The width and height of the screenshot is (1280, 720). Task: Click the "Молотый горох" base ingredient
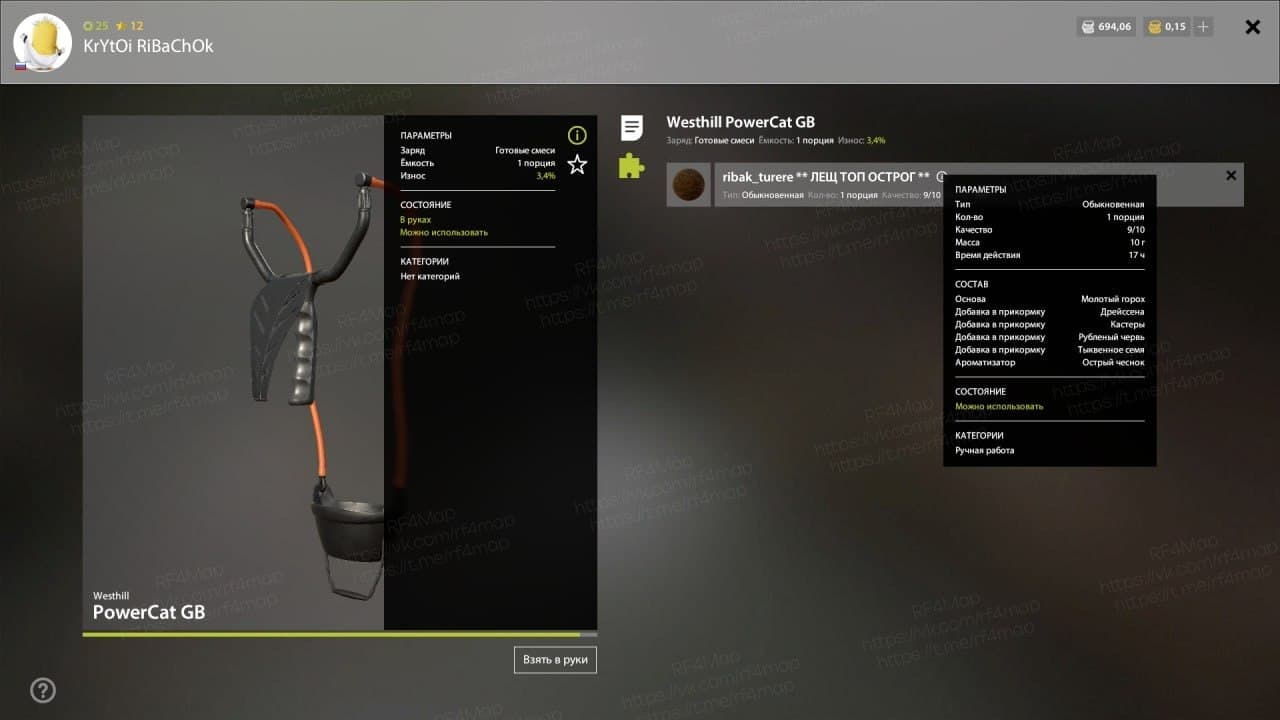1113,299
